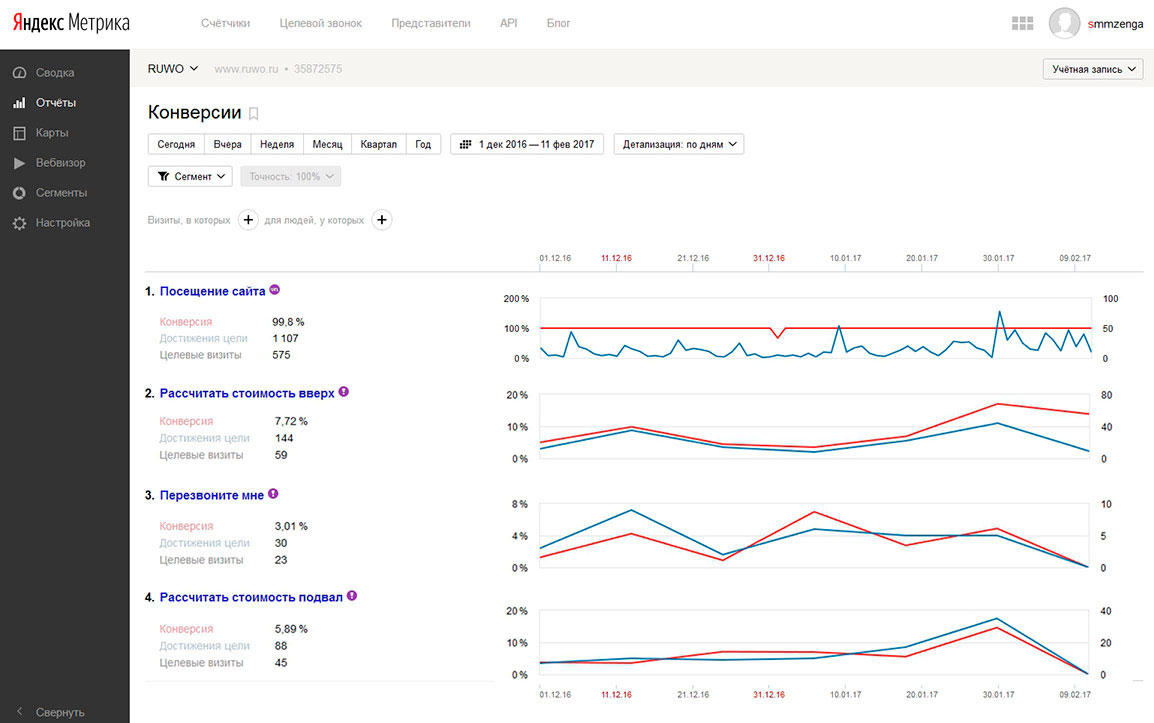Click the Вебвизор play icon

tap(19, 163)
